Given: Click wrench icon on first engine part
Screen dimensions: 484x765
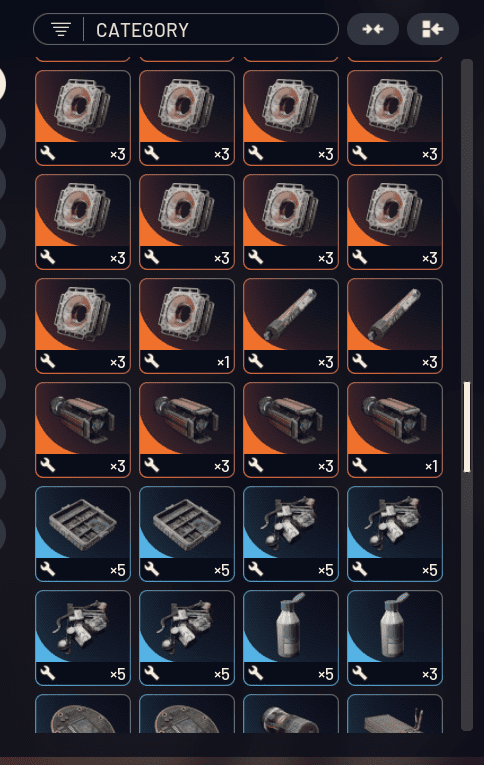Looking at the screenshot, I should click(48, 465).
